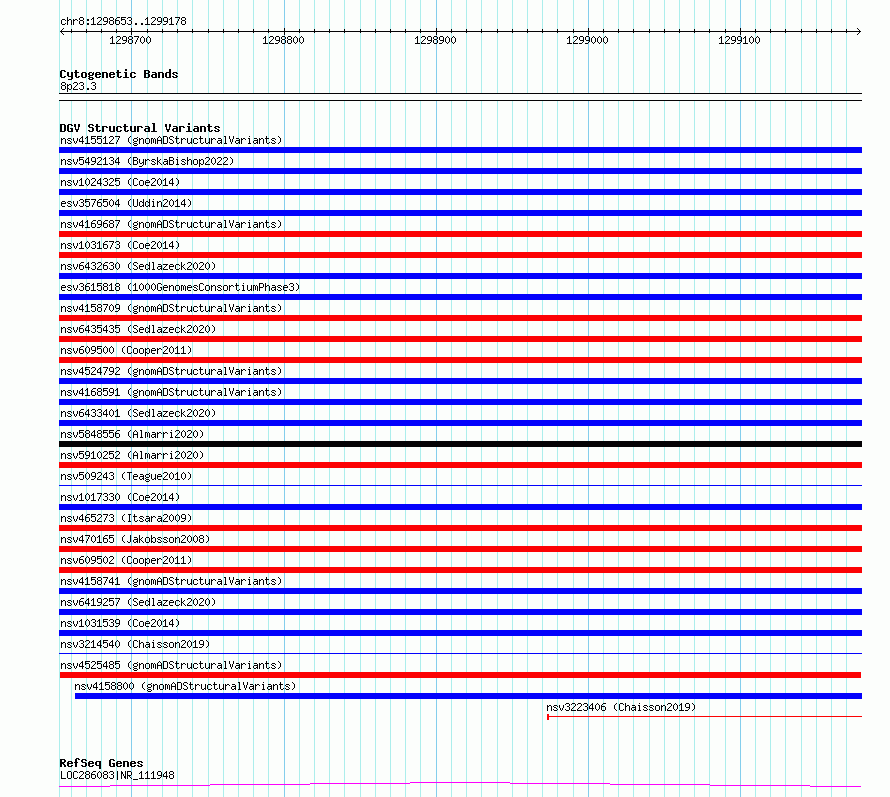
Task: Open variant nsv465273 Itsara2009 label
Action: [x=126, y=518]
